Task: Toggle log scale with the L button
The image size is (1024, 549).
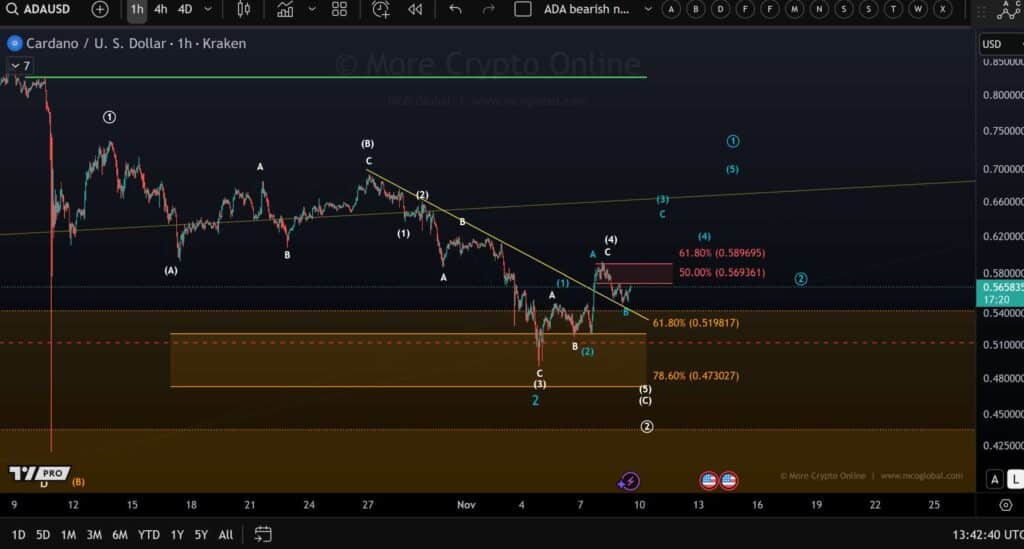Action: point(1014,479)
